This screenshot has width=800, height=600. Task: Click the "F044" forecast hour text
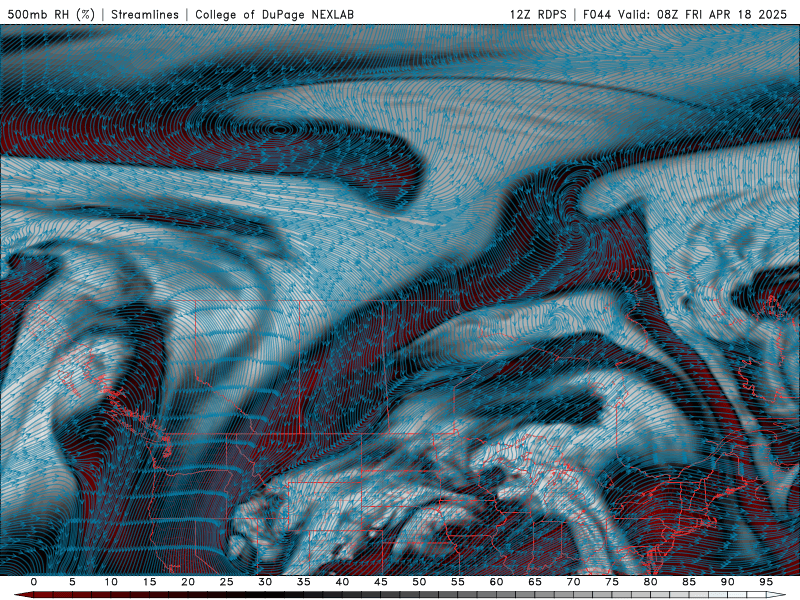597,14
